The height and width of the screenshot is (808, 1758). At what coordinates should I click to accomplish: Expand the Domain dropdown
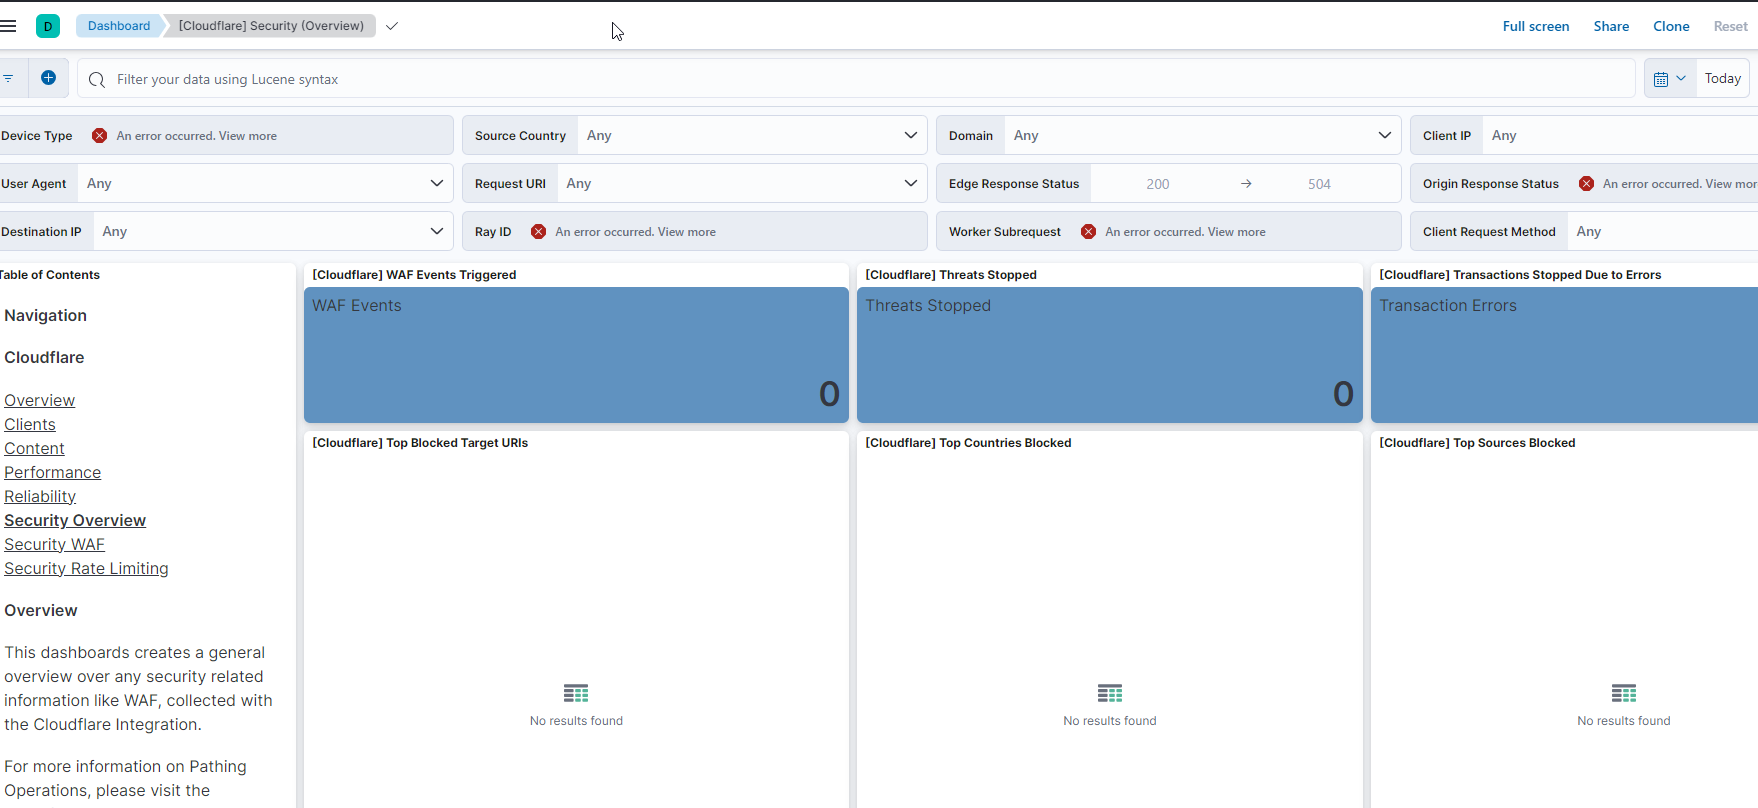pos(1384,135)
